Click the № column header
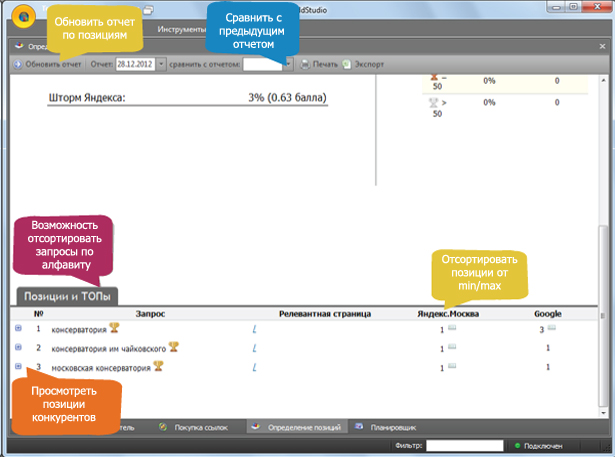 [38, 314]
